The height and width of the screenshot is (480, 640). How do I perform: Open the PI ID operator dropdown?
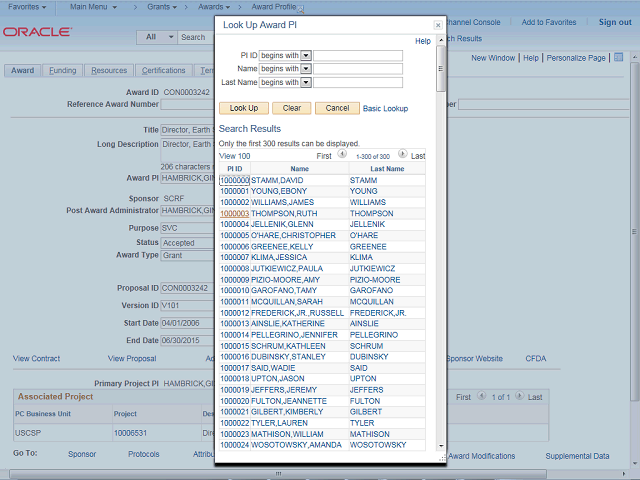click(307, 55)
